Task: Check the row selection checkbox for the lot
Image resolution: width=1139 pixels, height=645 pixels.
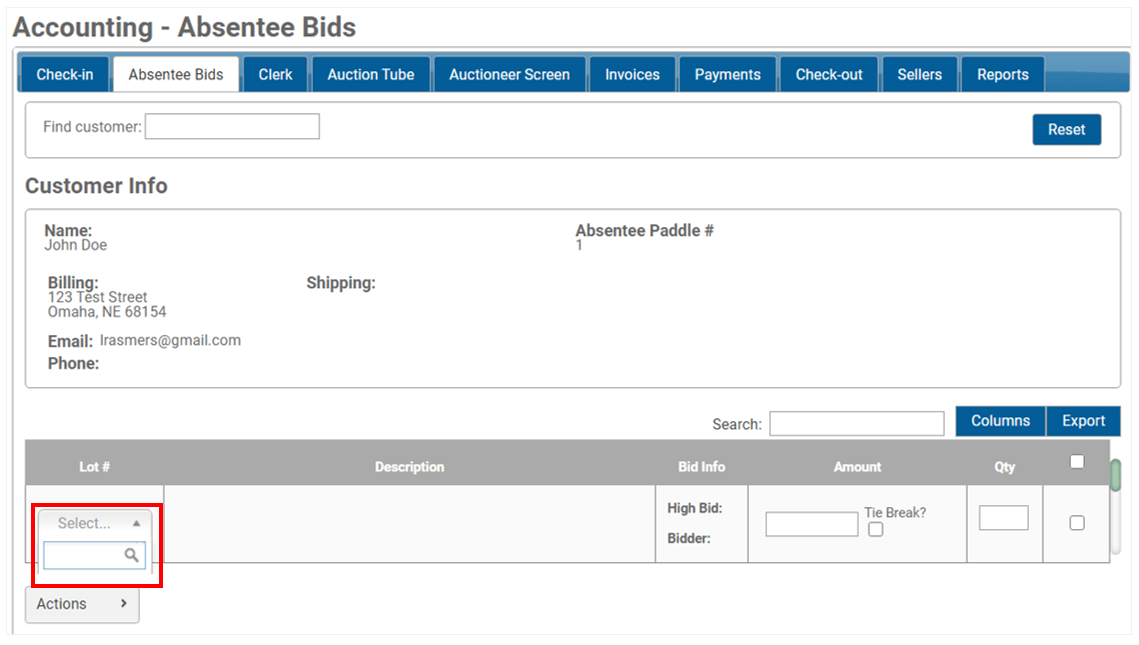Action: pos(1077,523)
